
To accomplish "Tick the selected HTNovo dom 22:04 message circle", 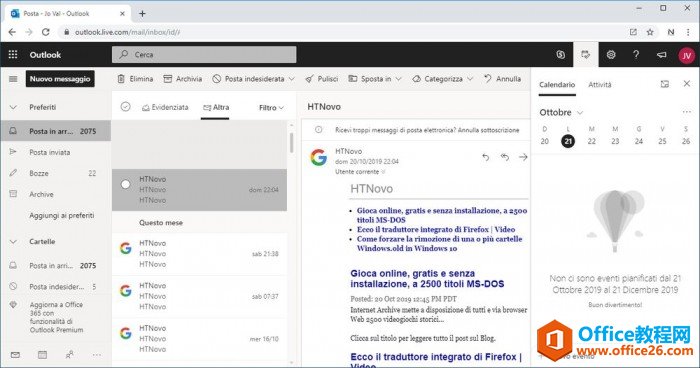I will click(x=125, y=184).
